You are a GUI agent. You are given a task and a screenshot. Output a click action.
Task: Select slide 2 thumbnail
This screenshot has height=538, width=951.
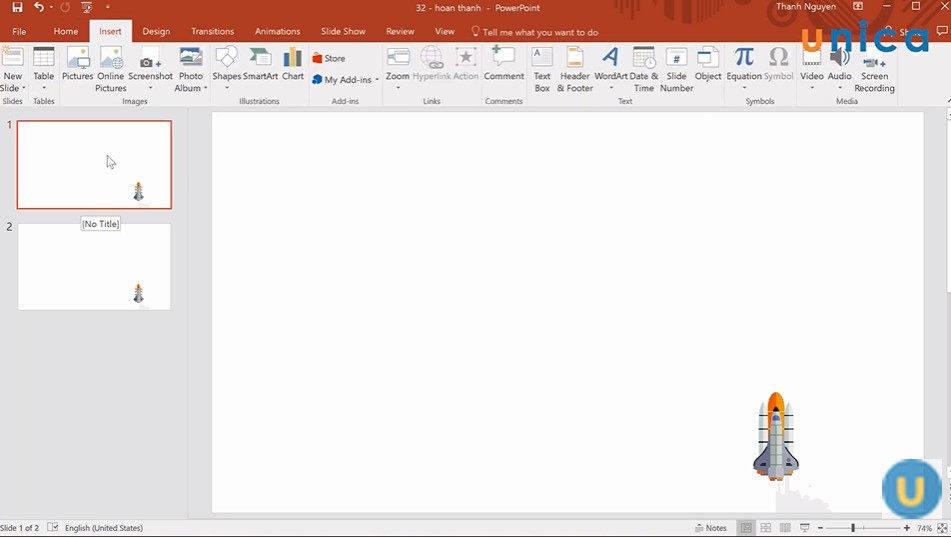(x=94, y=266)
